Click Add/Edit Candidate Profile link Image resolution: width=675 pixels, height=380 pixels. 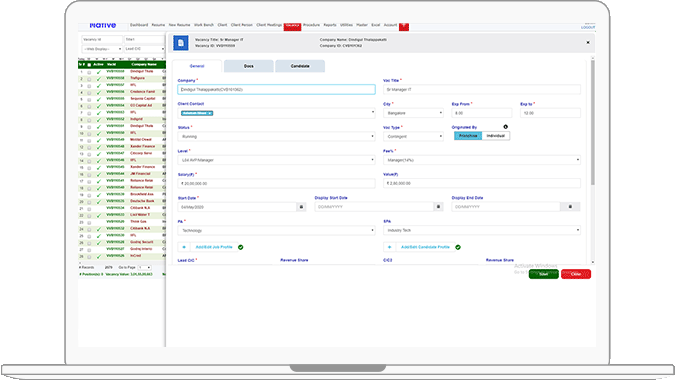coord(425,247)
